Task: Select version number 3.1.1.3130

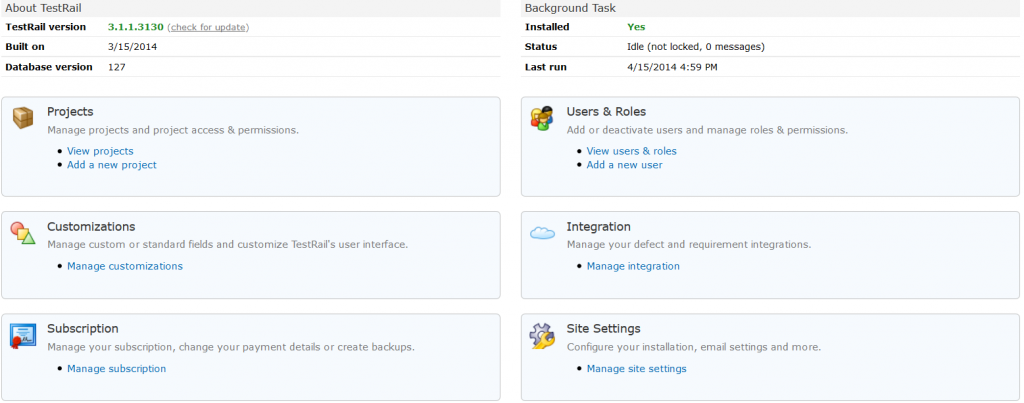Action: click(x=135, y=27)
